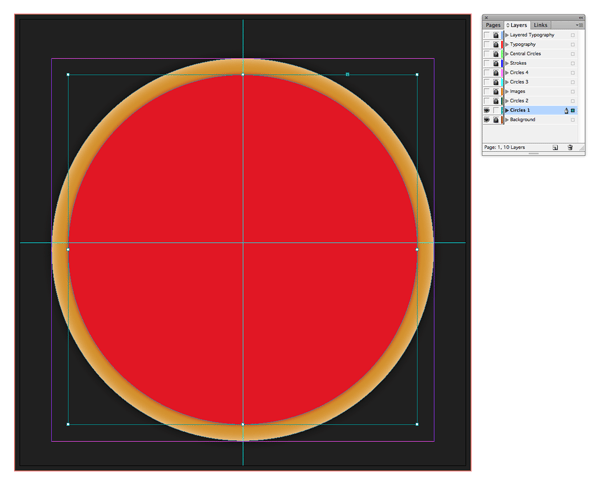Show the Strokes layer
This screenshot has height=486, width=600.
[487, 64]
